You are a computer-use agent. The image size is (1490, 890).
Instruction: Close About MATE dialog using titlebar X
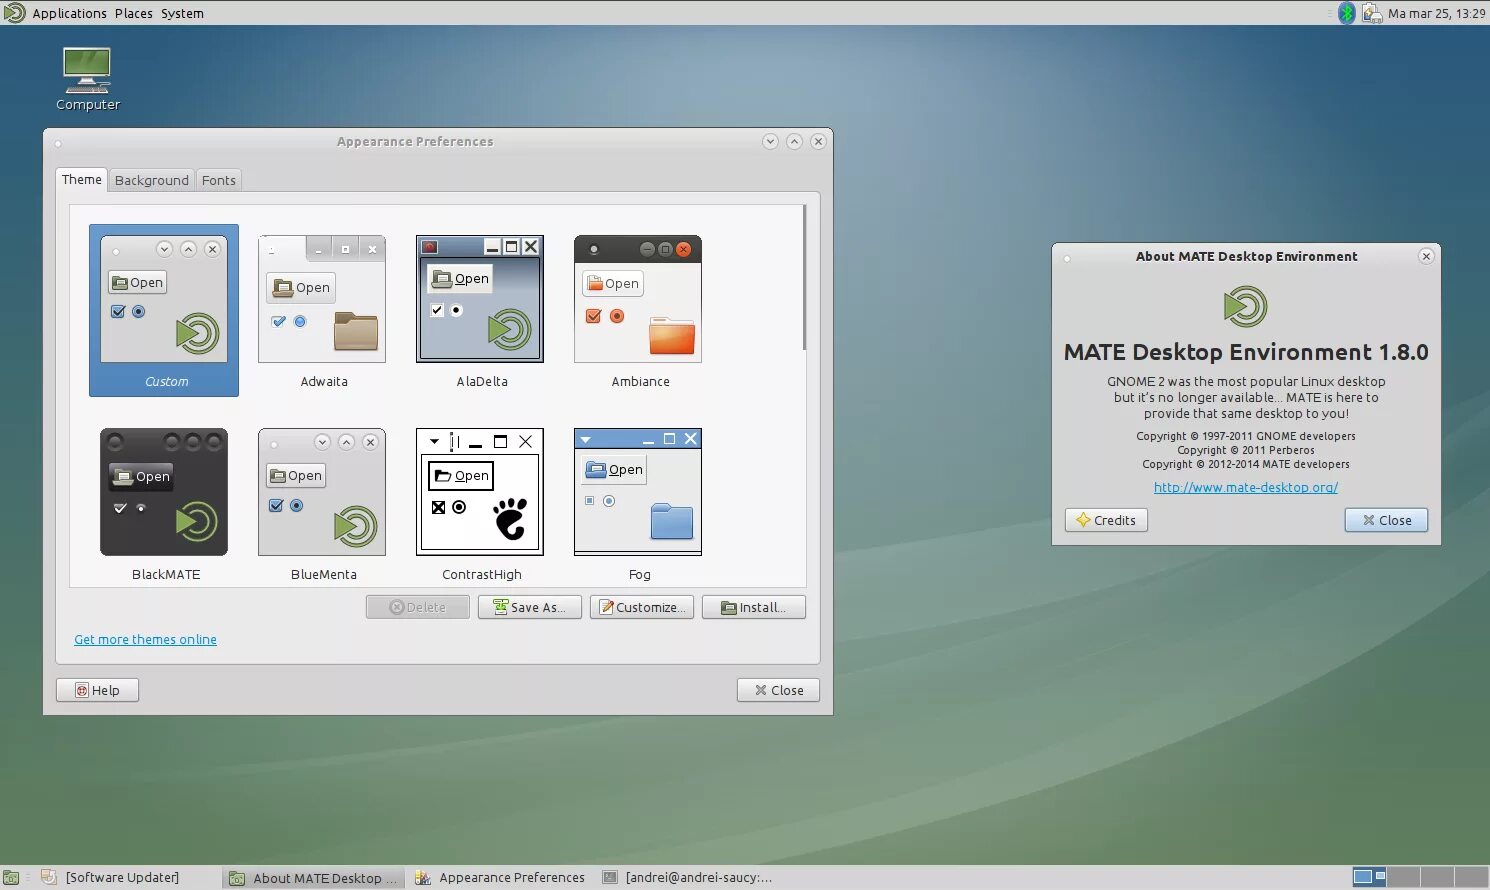coord(1426,256)
